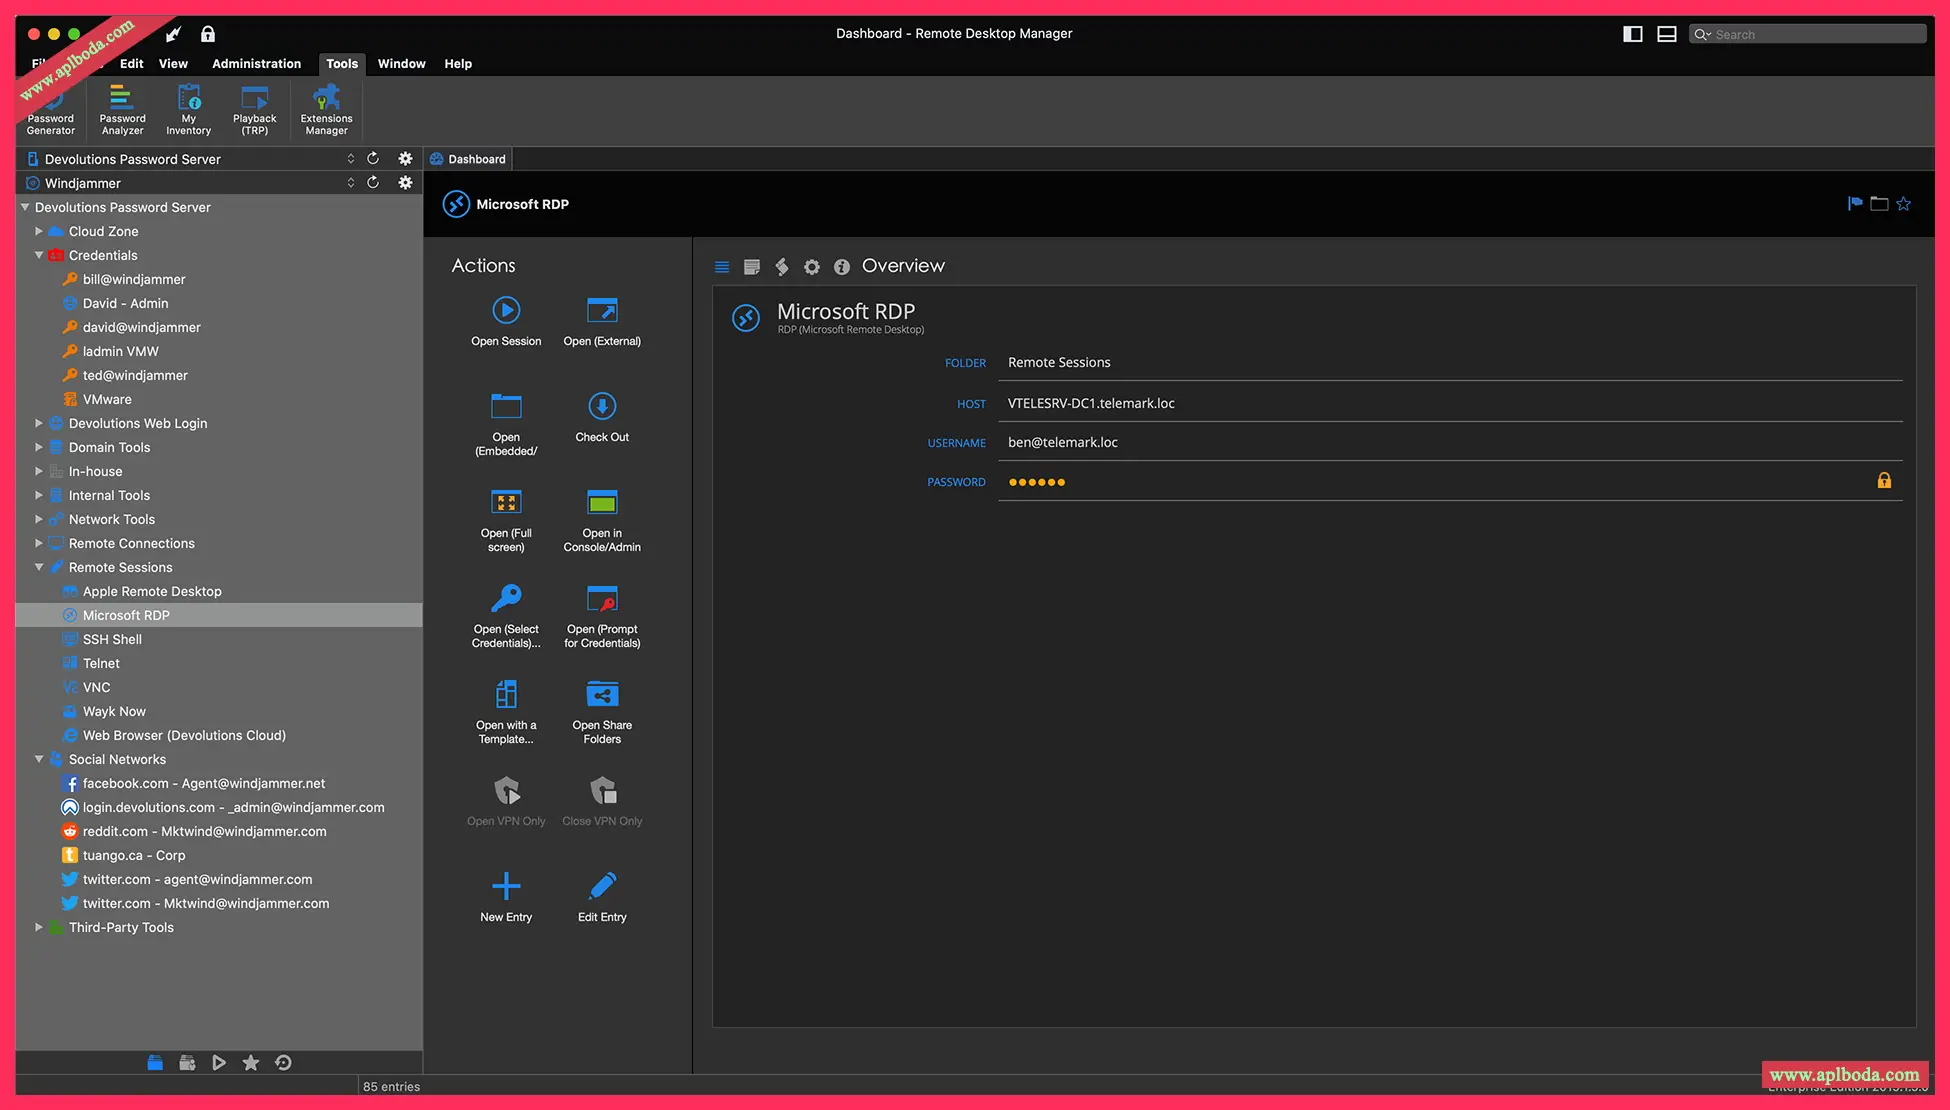1950x1110 pixels.
Task: Expand the Devolutions Web Login folder
Action: (x=39, y=423)
